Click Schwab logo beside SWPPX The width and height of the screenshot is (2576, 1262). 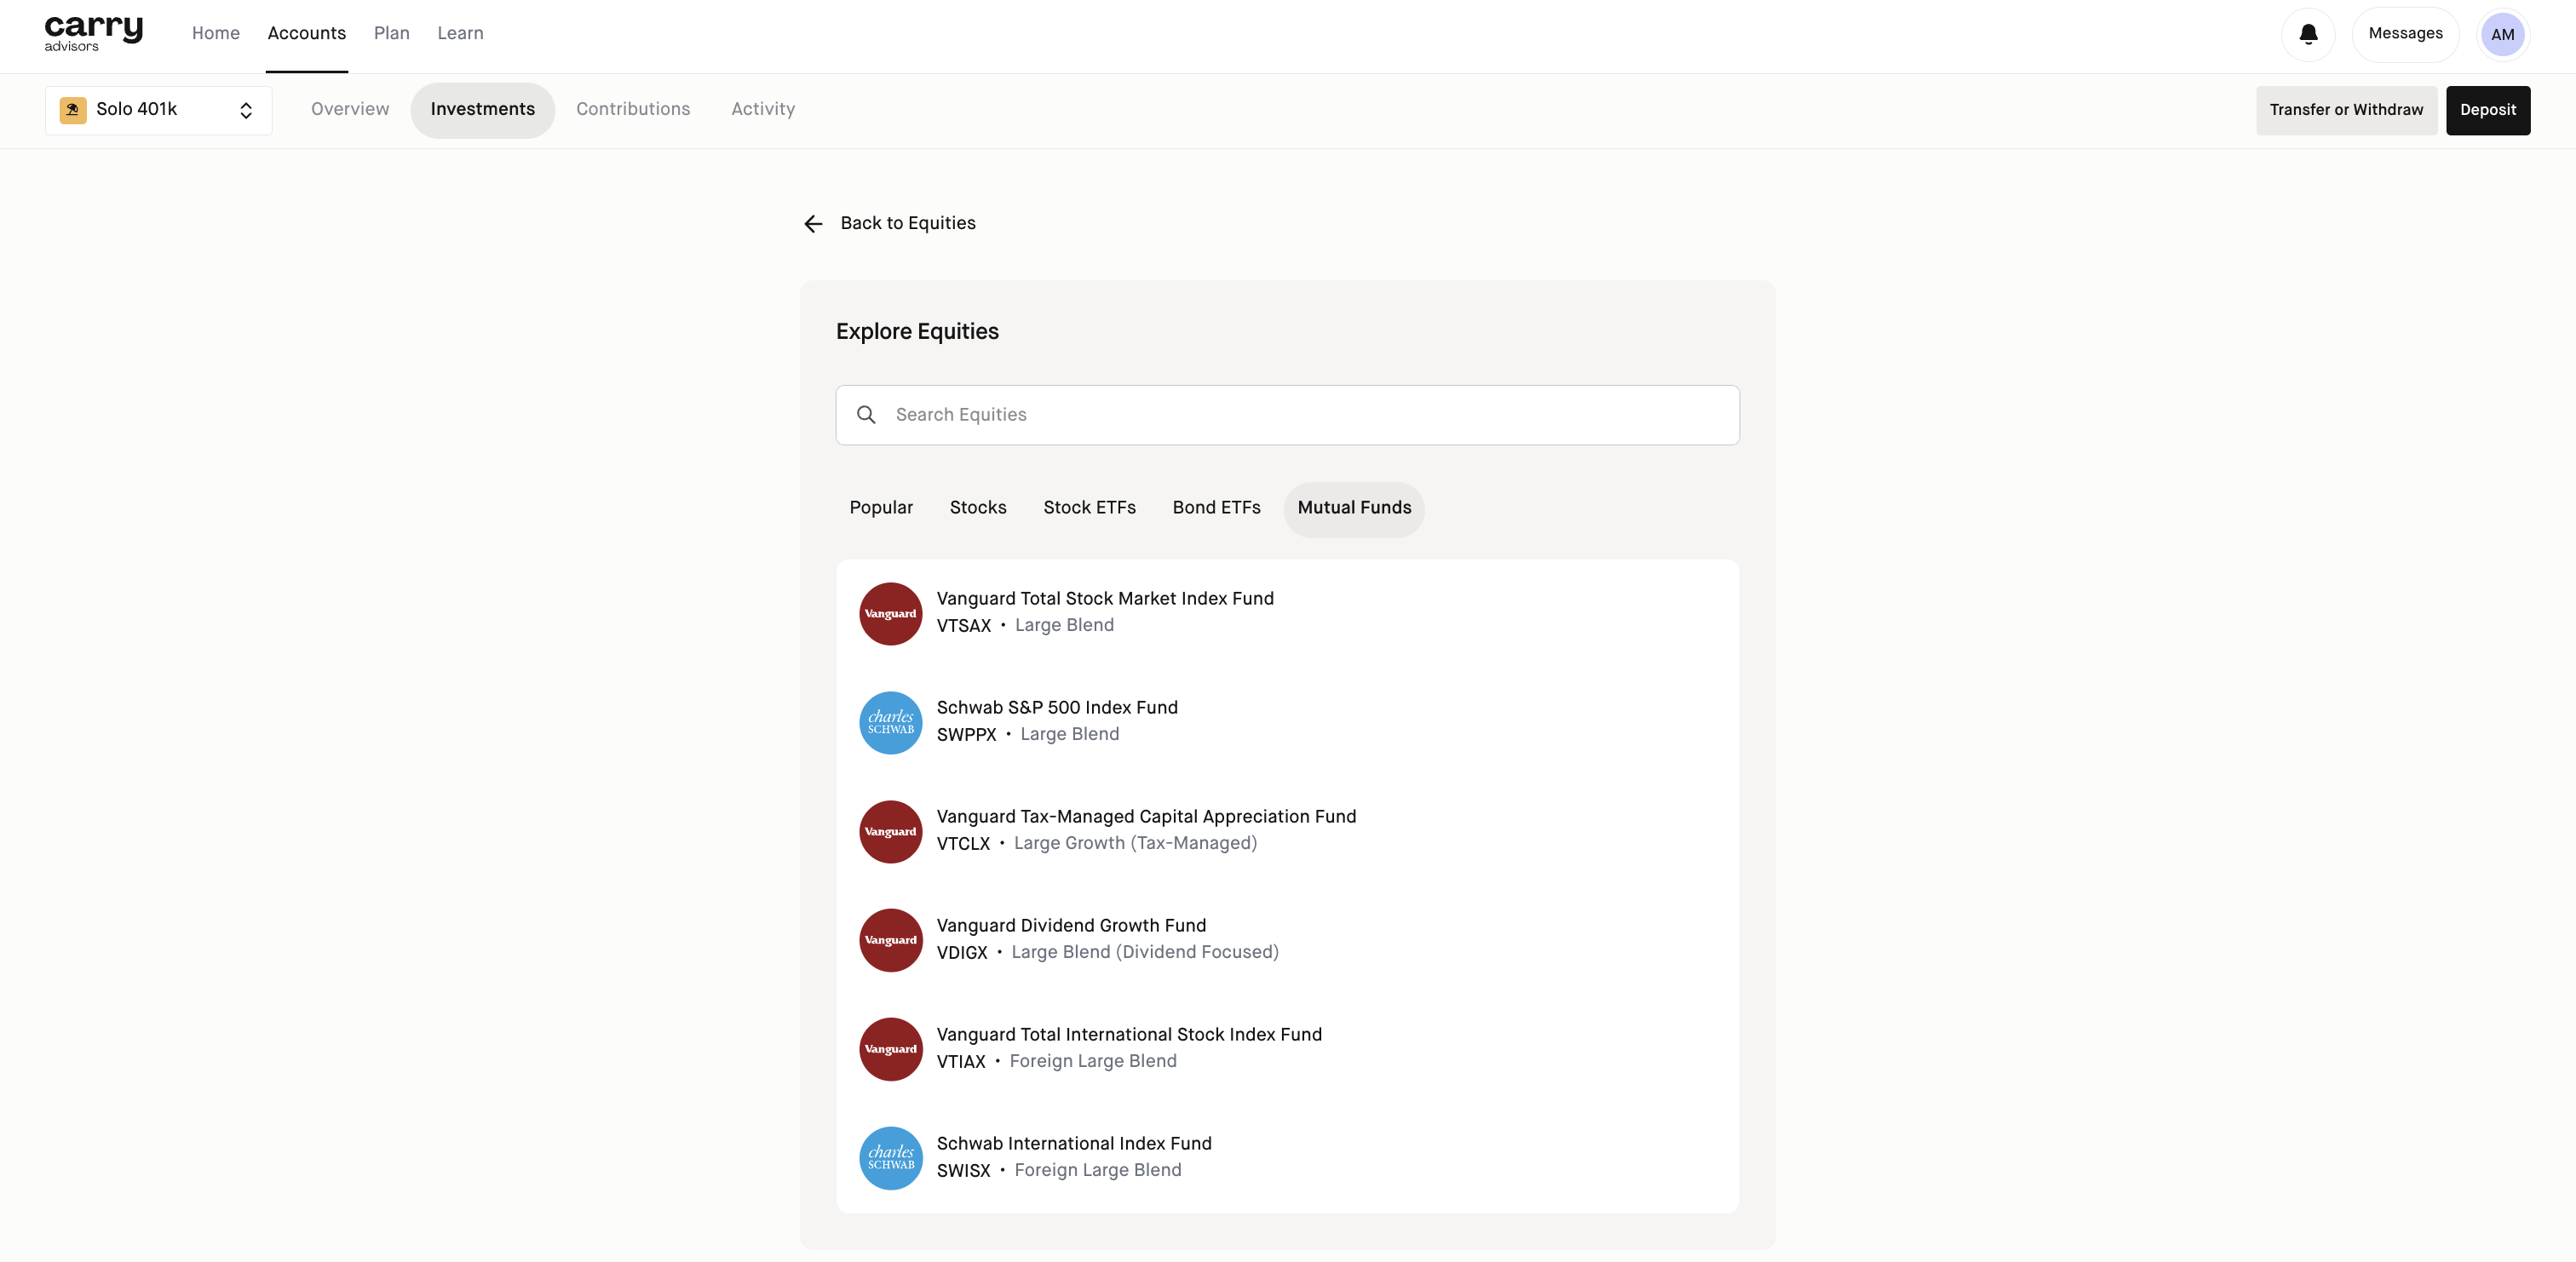click(890, 722)
